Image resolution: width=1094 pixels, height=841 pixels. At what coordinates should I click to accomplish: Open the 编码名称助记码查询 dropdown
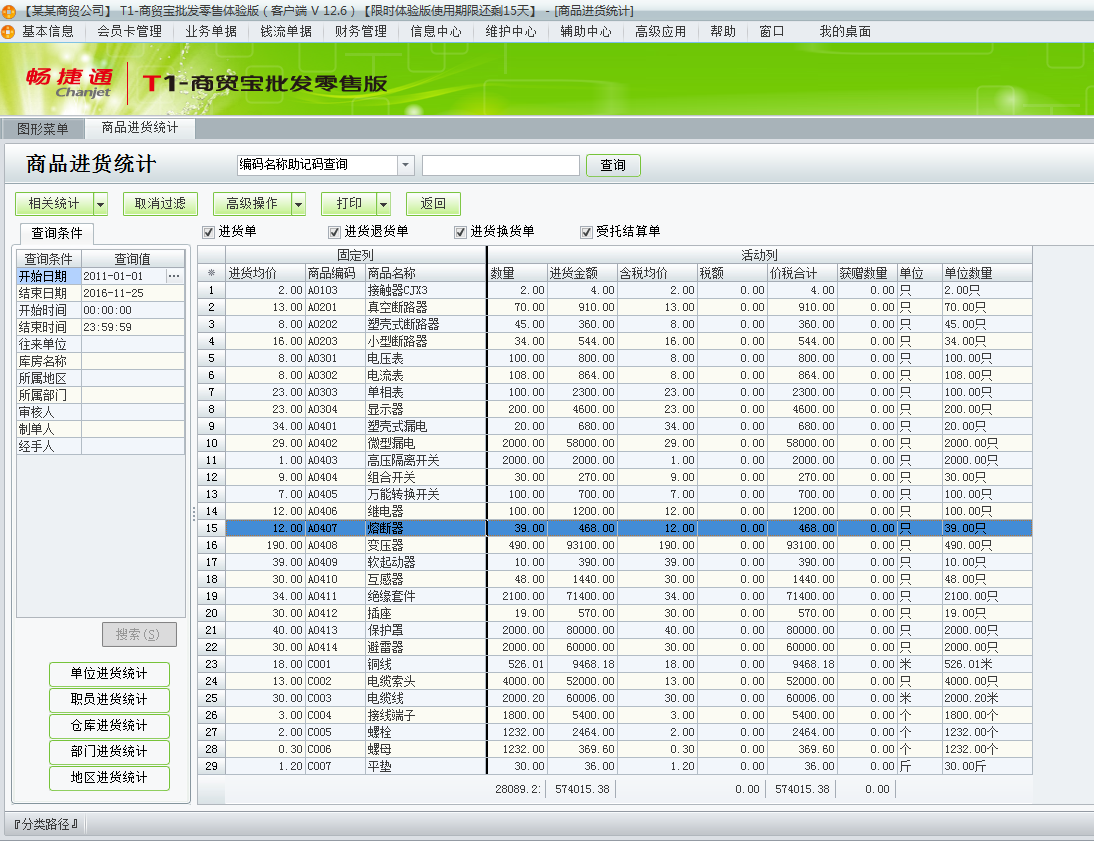pos(406,164)
